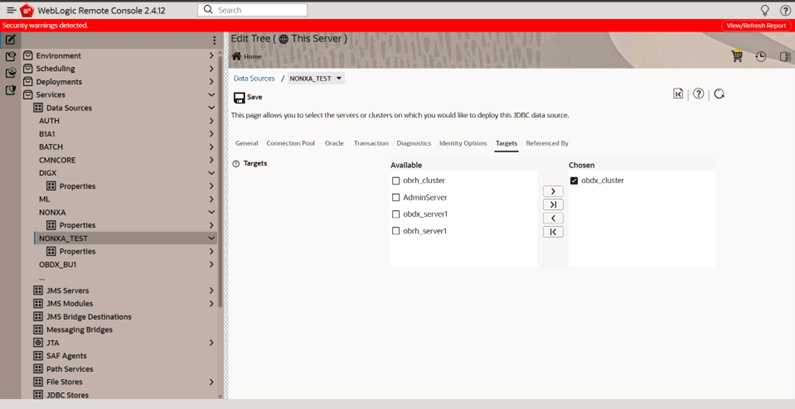Open the shopping cart icon
This screenshot has width=795, height=409.
[x=737, y=56]
